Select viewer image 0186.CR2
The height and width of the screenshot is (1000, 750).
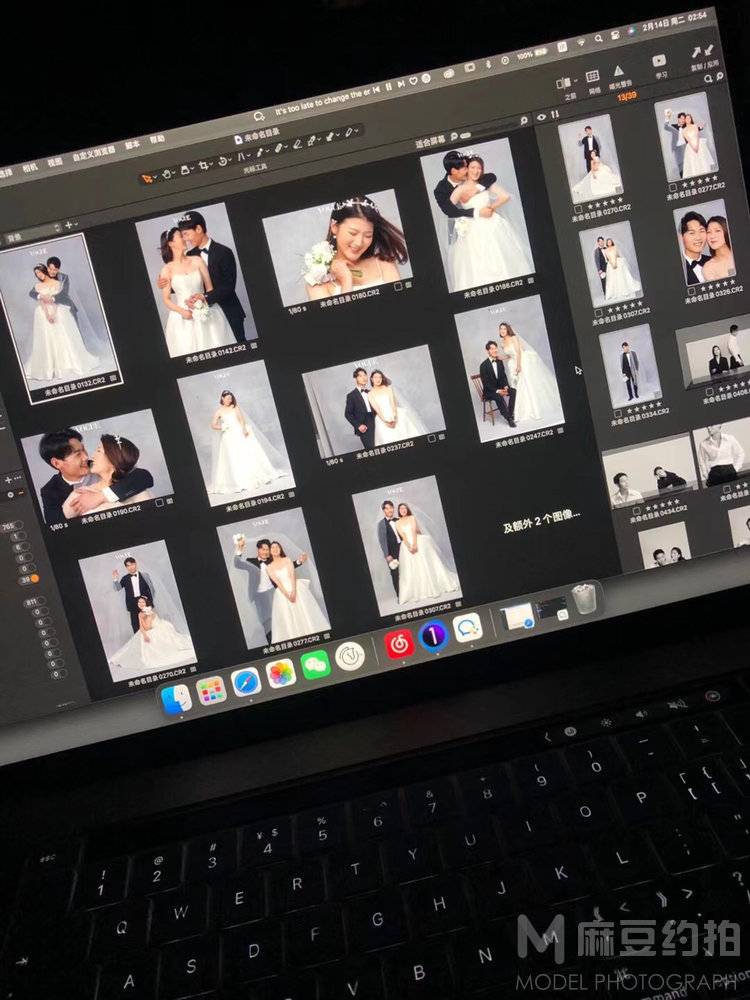pyautogui.click(x=476, y=216)
